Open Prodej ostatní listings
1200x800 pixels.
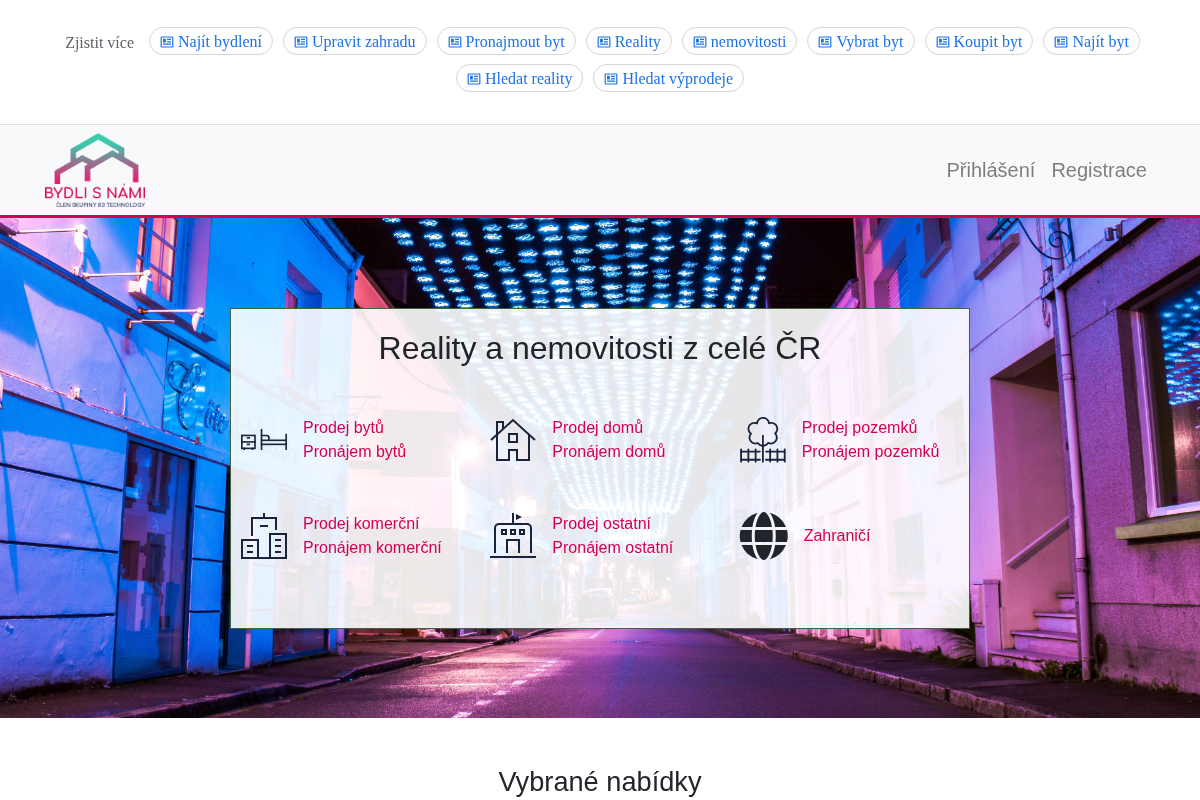601,524
